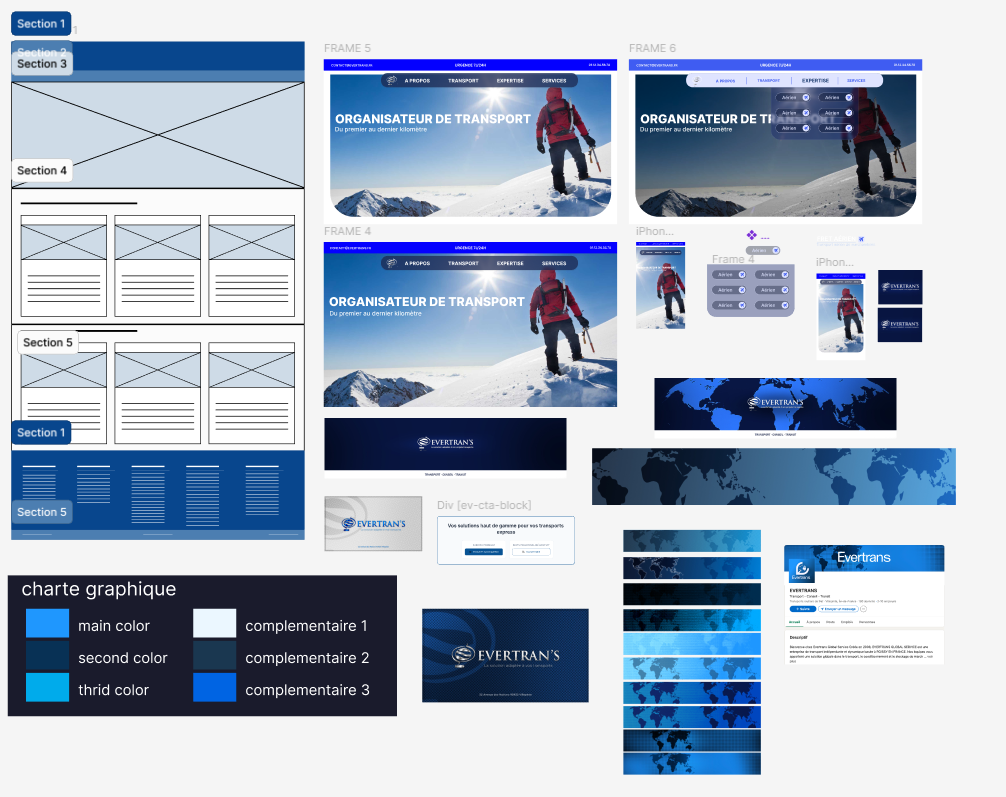Click the large image placeholder in wireframe
The image size is (1006, 797).
(x=158, y=134)
